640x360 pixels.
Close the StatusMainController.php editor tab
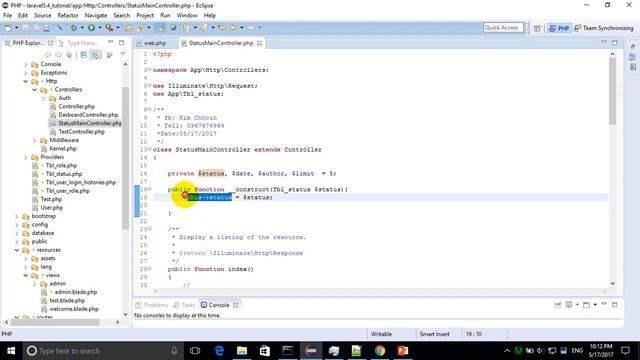(x=259, y=43)
